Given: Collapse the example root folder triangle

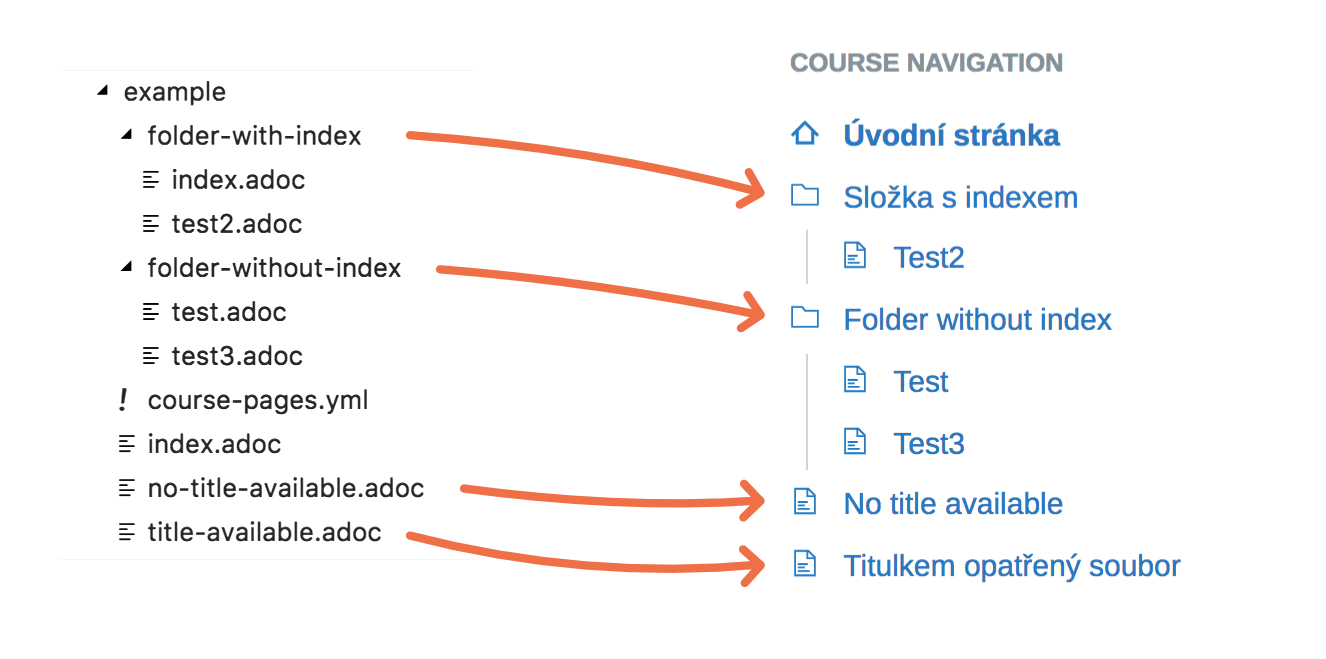Looking at the screenshot, I should tap(102, 91).
